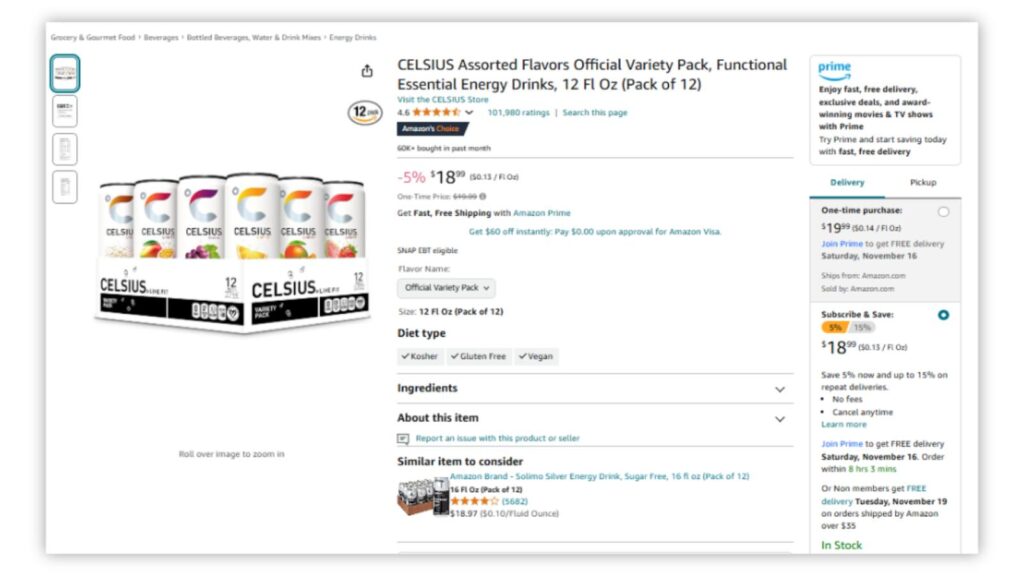Expand the Ingredients section
The width and height of the screenshot is (1024, 576).
(781, 388)
